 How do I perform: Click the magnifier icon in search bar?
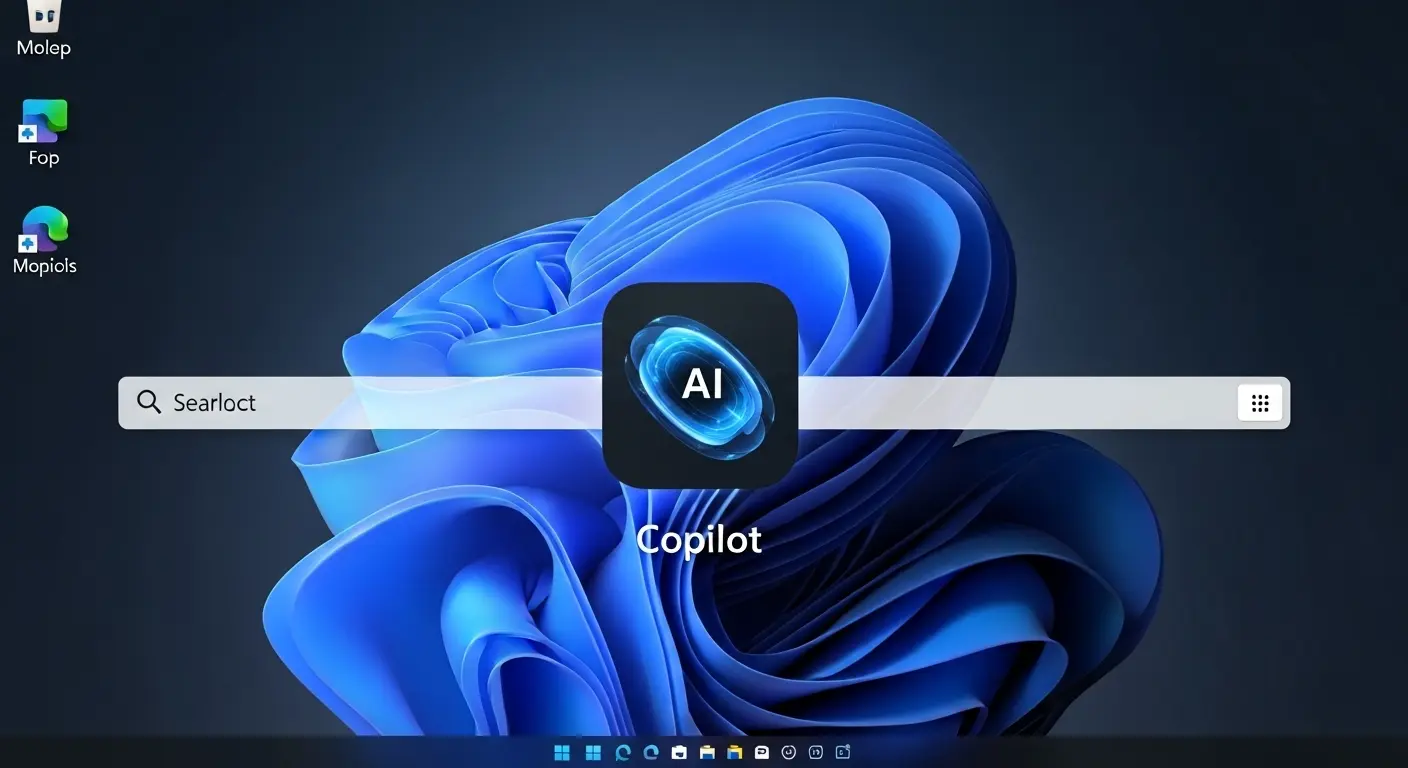click(149, 402)
